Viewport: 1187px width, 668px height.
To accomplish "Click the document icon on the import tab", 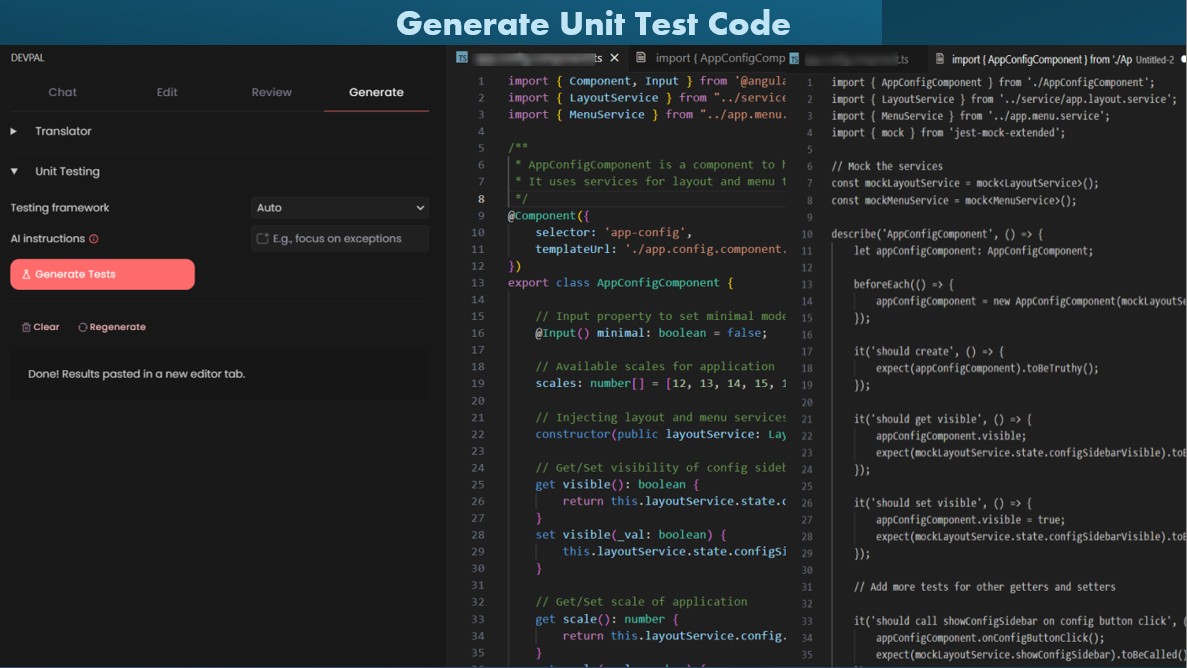I will [641, 58].
